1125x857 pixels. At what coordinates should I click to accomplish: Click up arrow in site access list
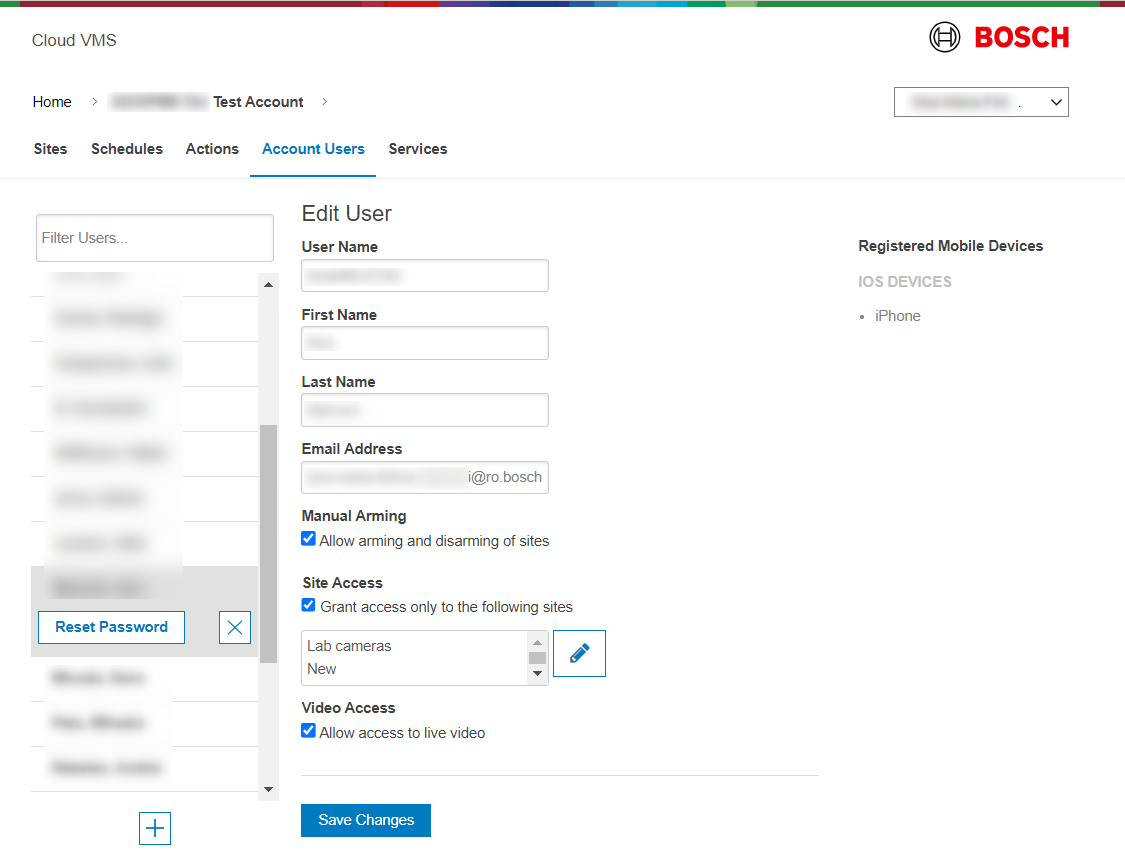pos(537,643)
